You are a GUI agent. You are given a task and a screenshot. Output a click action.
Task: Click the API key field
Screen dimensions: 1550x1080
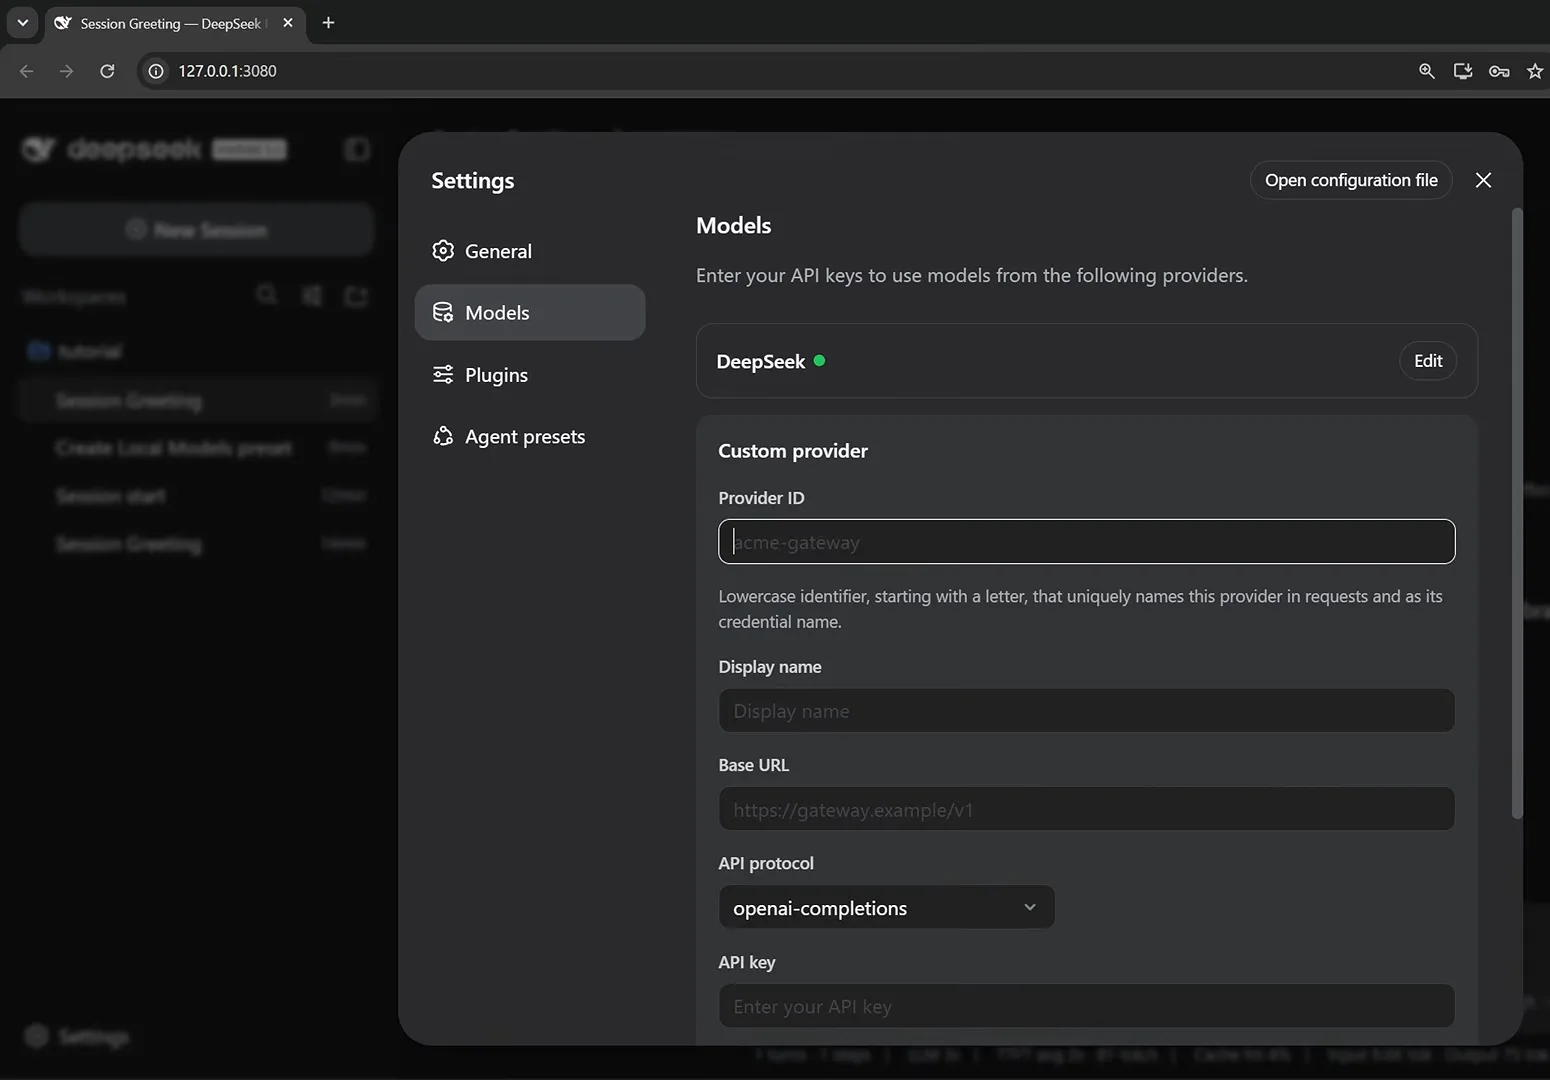(x=1086, y=1006)
